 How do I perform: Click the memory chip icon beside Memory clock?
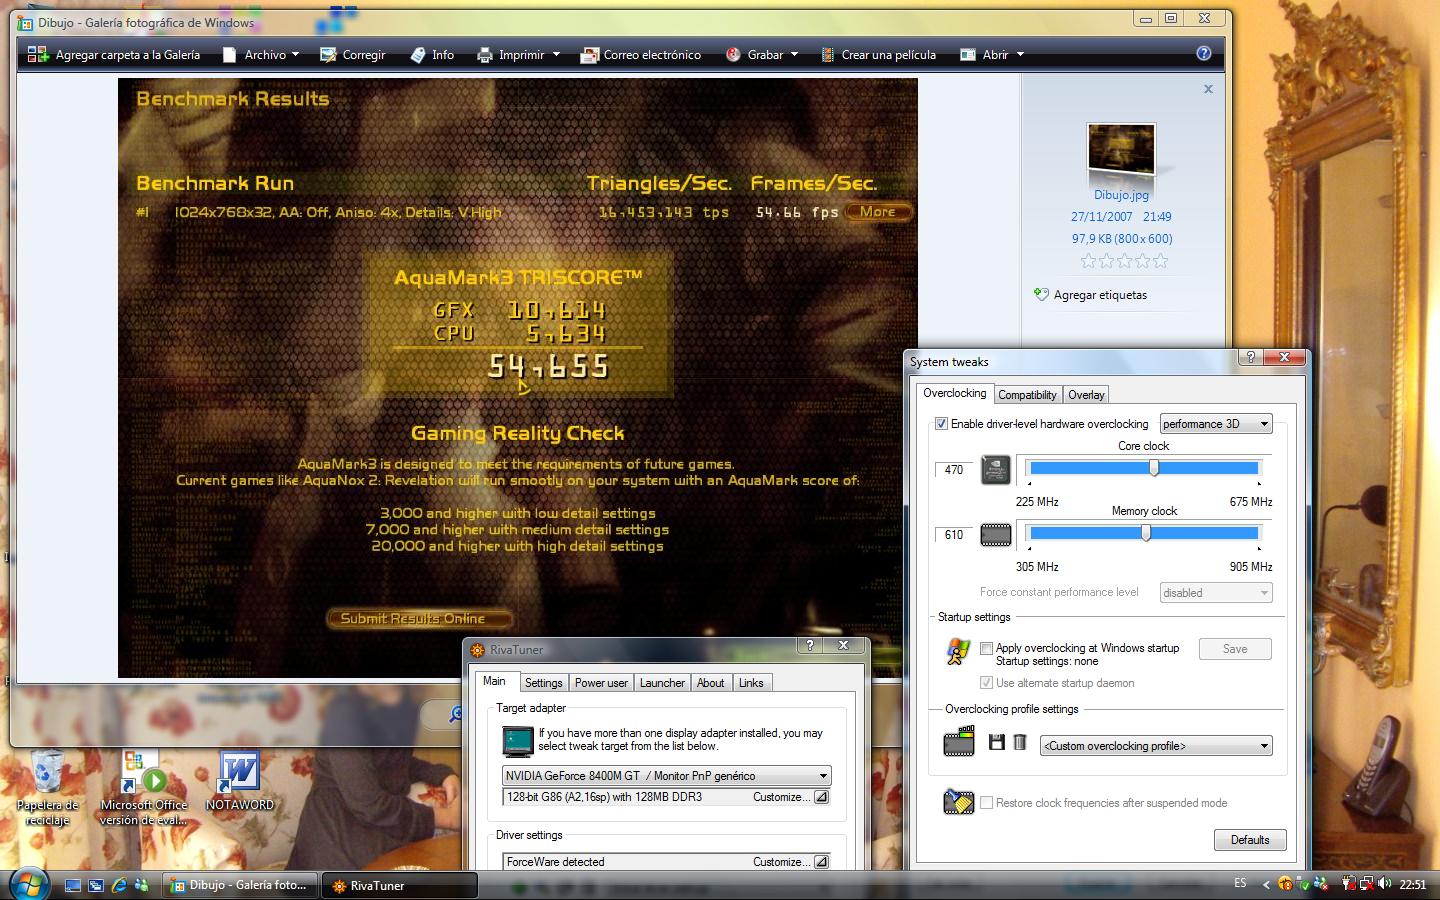point(995,535)
